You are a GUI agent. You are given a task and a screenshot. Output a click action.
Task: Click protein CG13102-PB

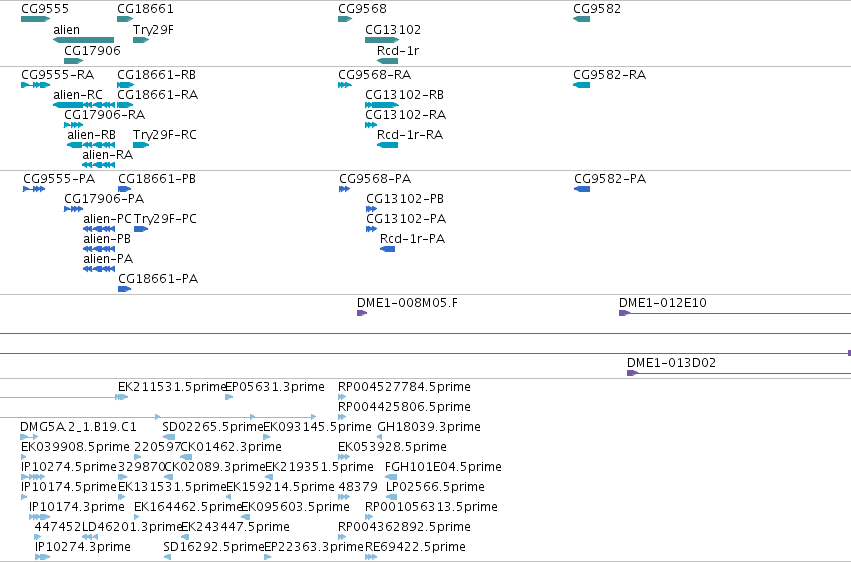tap(371, 209)
